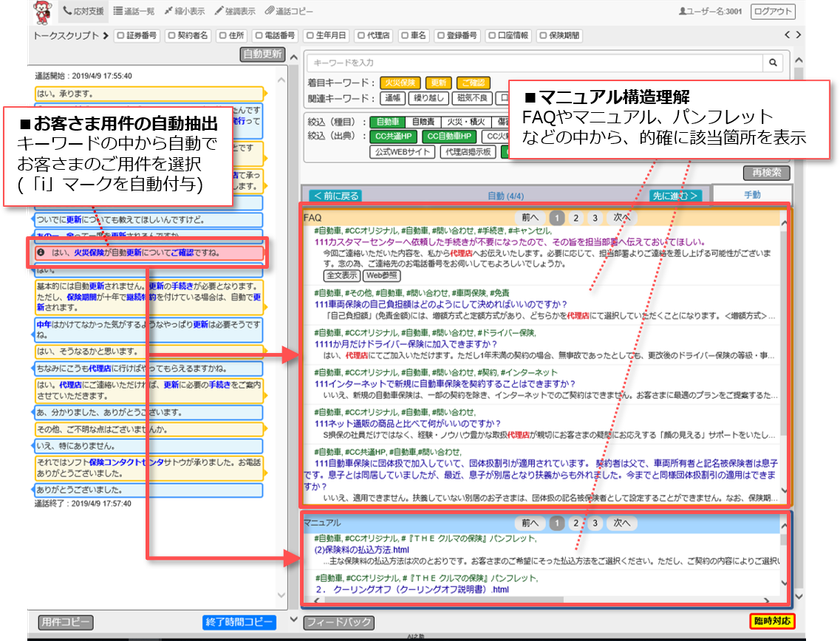840x641 pixels.
Task: Enable the 電話番号 checkbox
Action: pyautogui.click(x=258, y=33)
